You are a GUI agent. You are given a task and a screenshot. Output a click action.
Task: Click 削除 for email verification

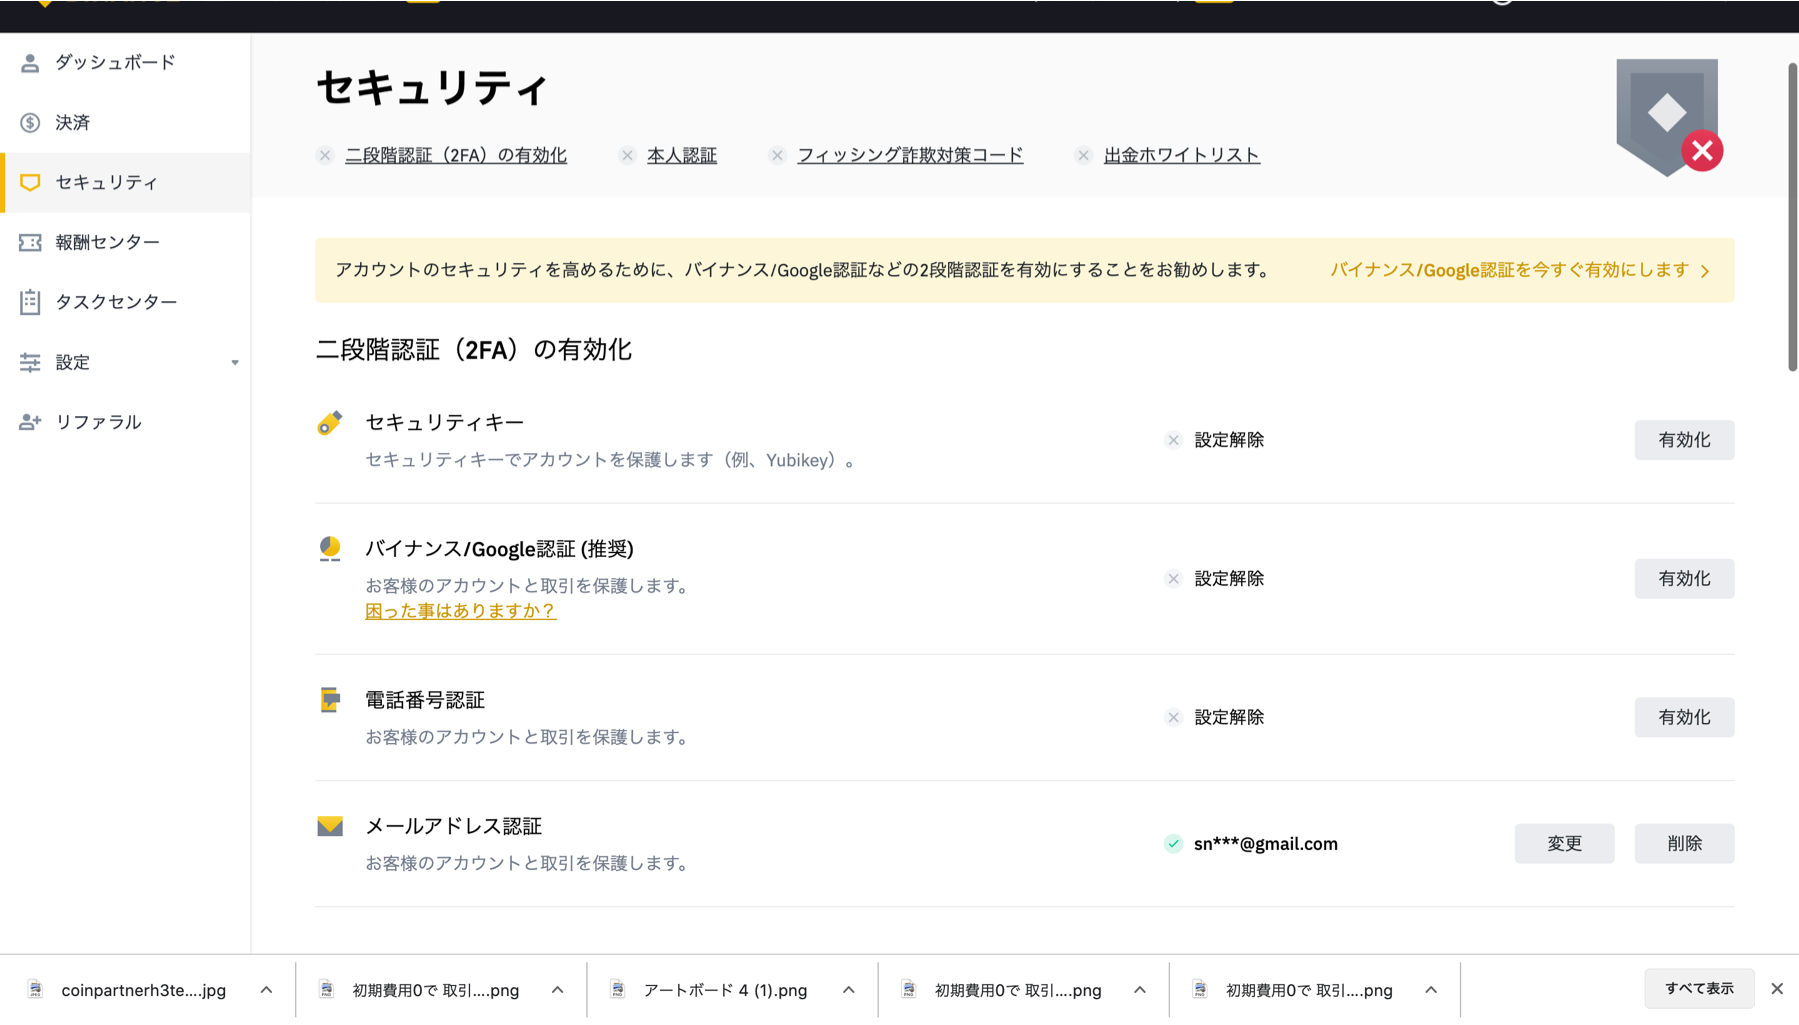(1684, 844)
